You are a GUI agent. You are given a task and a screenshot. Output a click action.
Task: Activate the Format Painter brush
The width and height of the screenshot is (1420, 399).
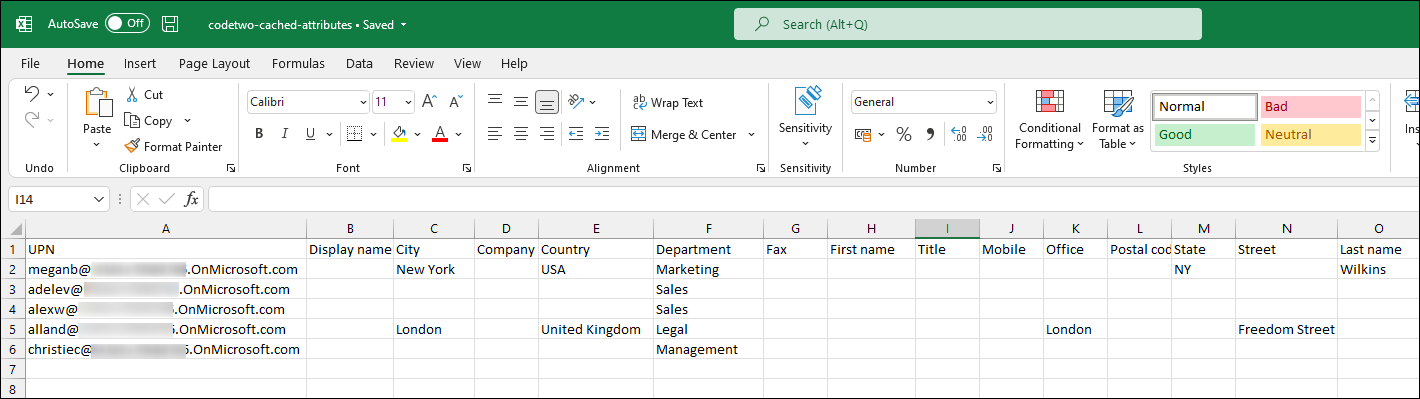click(174, 147)
